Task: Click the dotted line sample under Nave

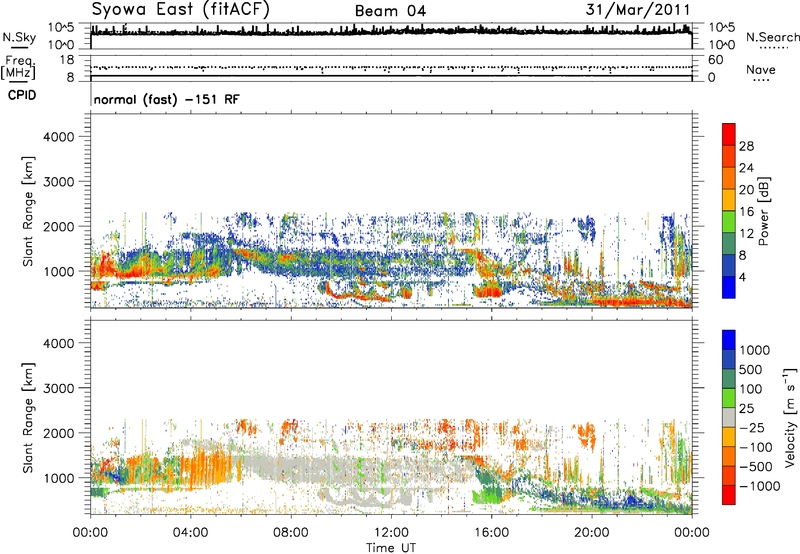Action: pos(761,81)
